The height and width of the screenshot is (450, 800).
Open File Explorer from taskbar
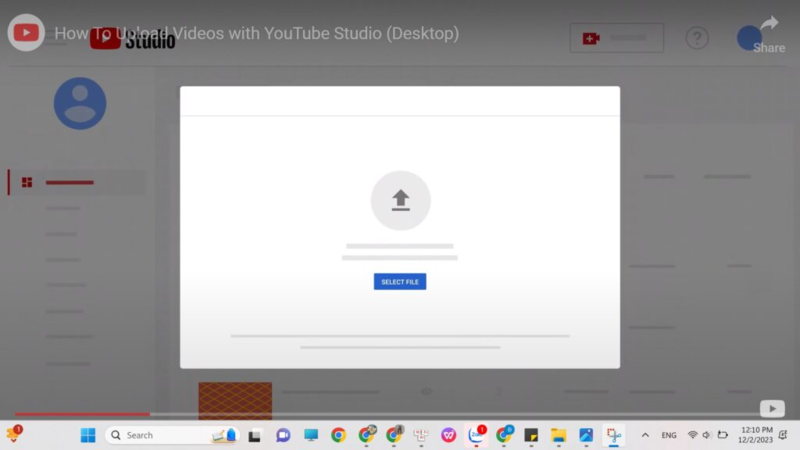pos(558,435)
